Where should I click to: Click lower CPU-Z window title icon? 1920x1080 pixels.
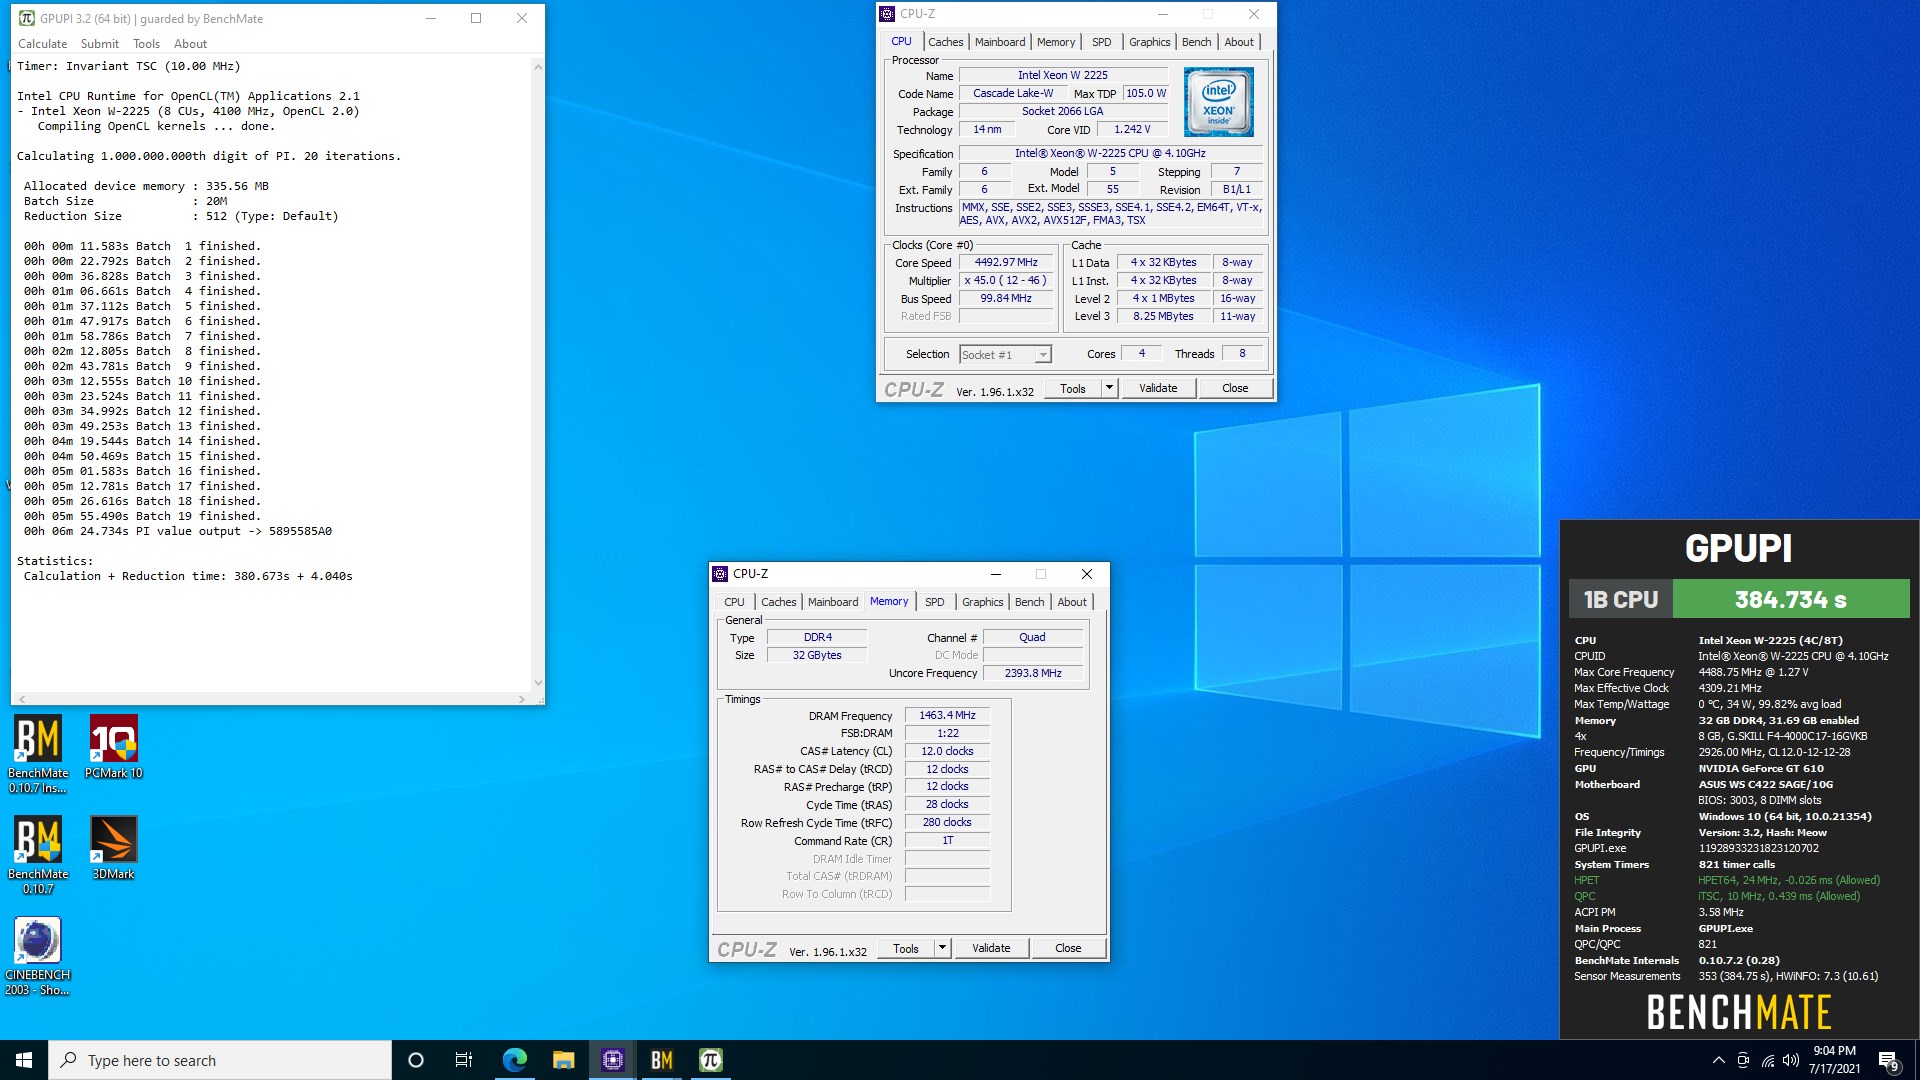(x=720, y=574)
